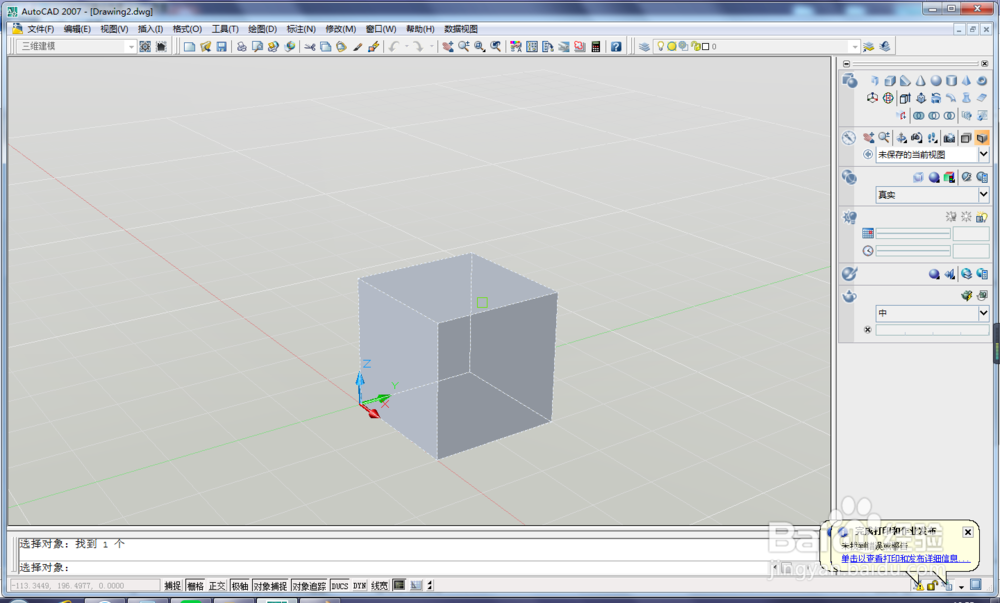This screenshot has height=603, width=1000.
Task: Click the Union boolean icon
Action: tap(919, 115)
